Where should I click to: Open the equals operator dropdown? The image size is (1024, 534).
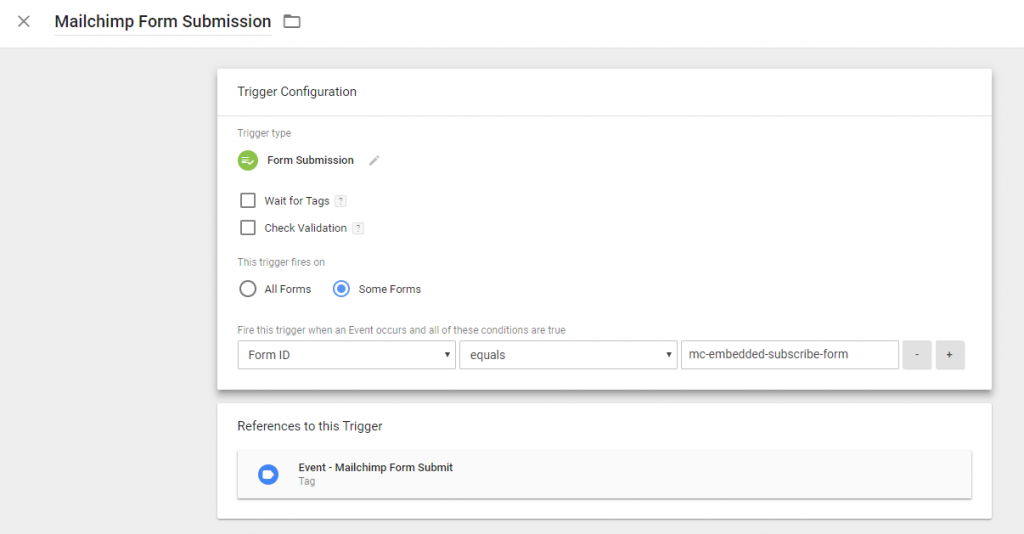click(568, 355)
